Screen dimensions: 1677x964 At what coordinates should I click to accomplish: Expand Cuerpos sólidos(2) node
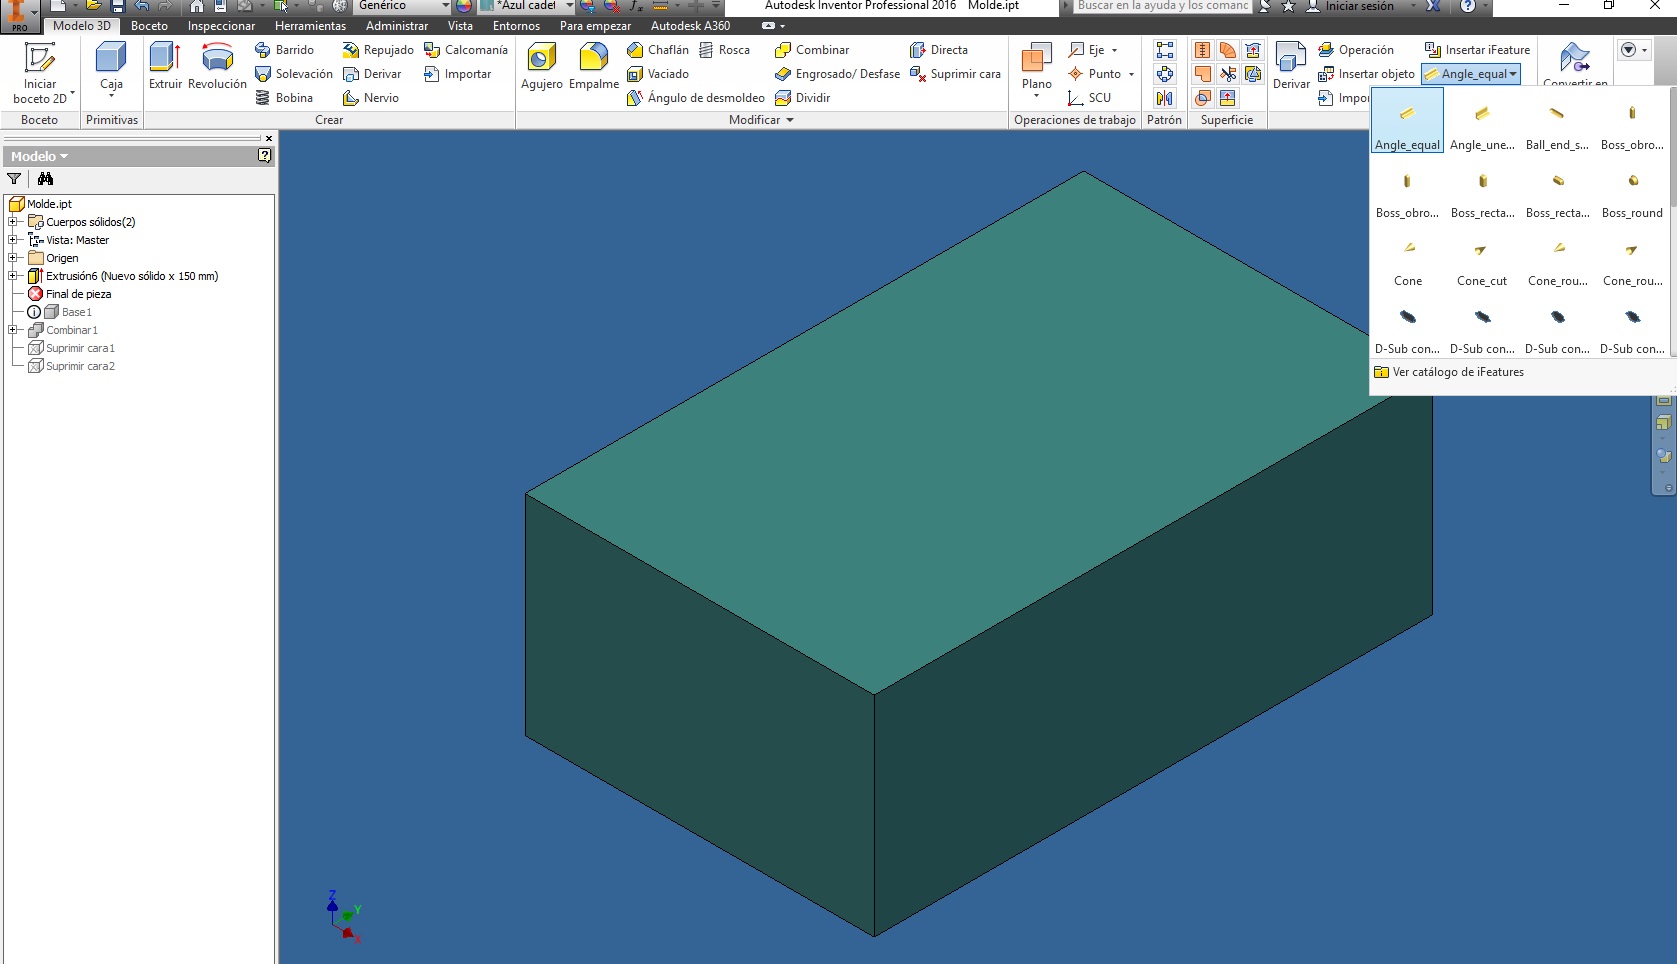13,222
